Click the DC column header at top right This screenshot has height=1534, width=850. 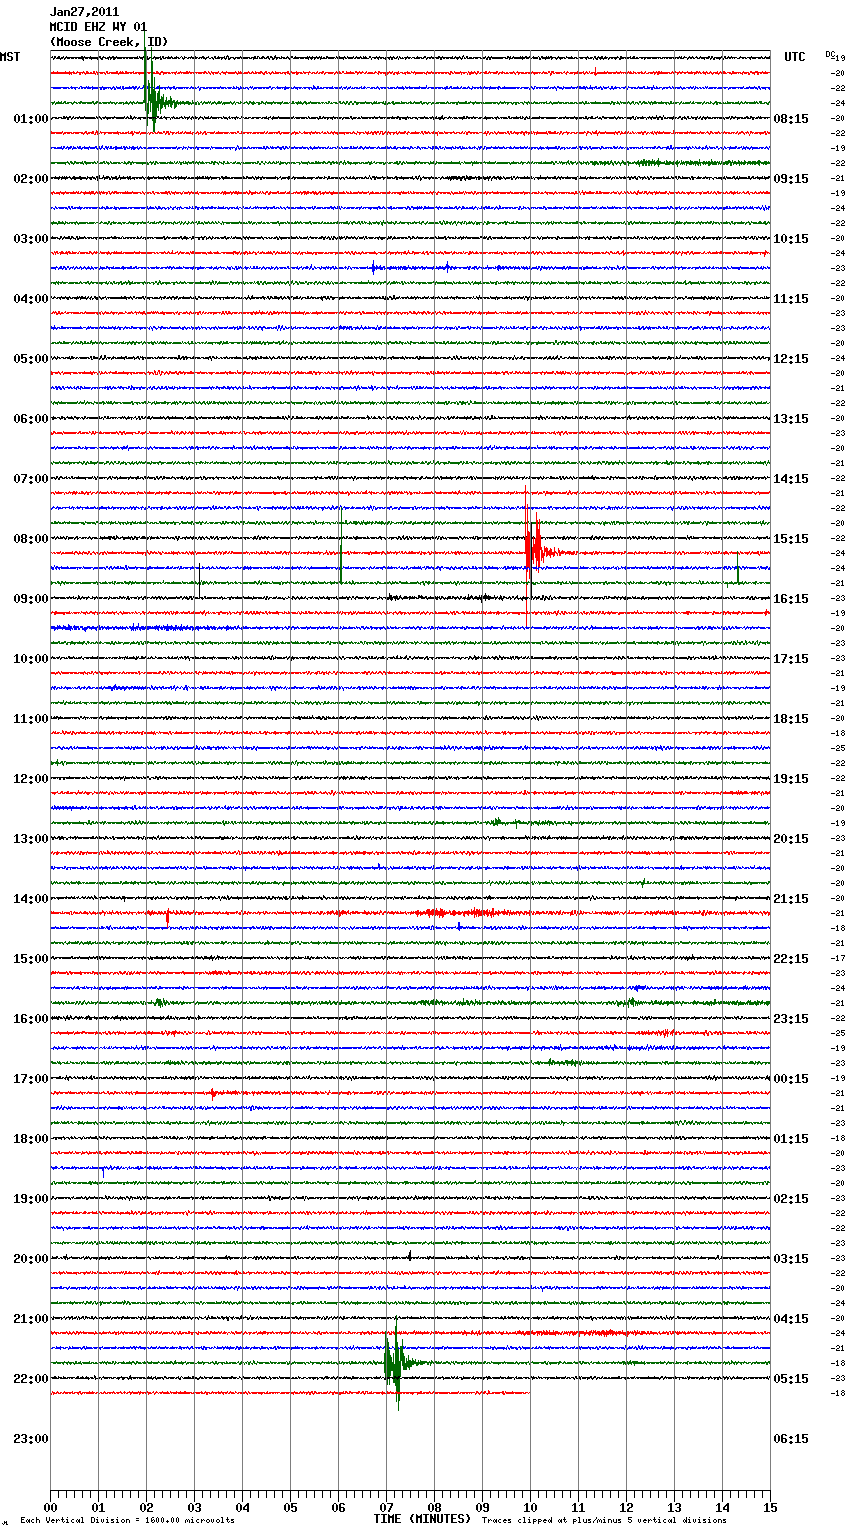[x=830, y=54]
